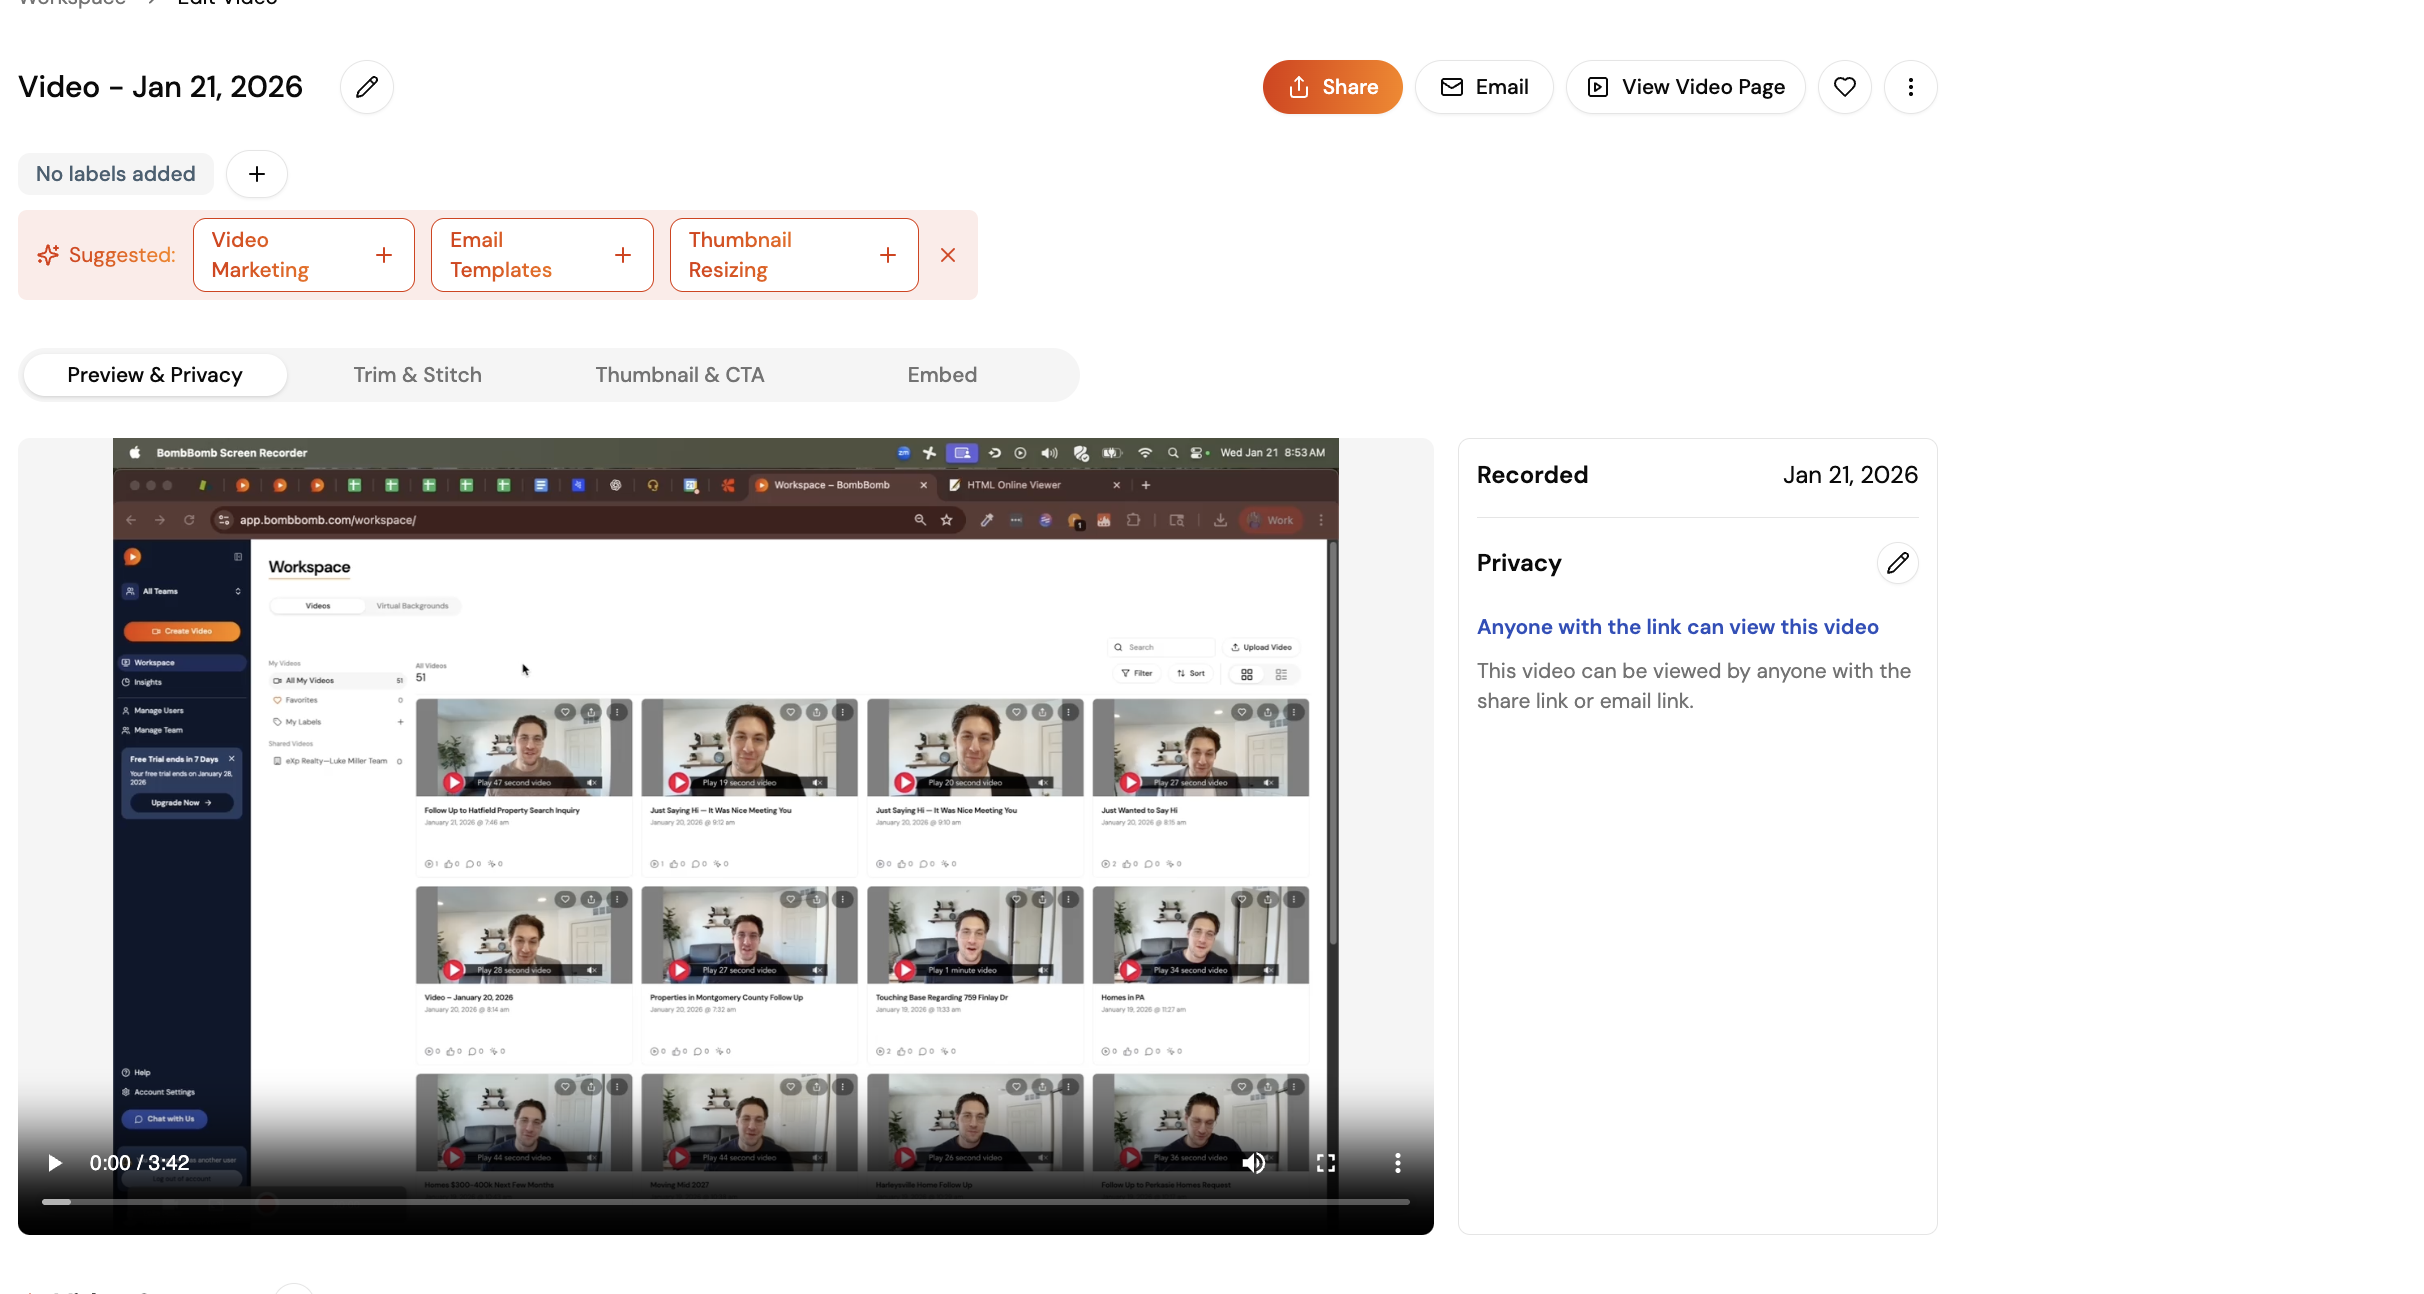This screenshot has width=2424, height=1294.
Task: Click 'Anyone with the link can view this video'
Action: (1678, 627)
